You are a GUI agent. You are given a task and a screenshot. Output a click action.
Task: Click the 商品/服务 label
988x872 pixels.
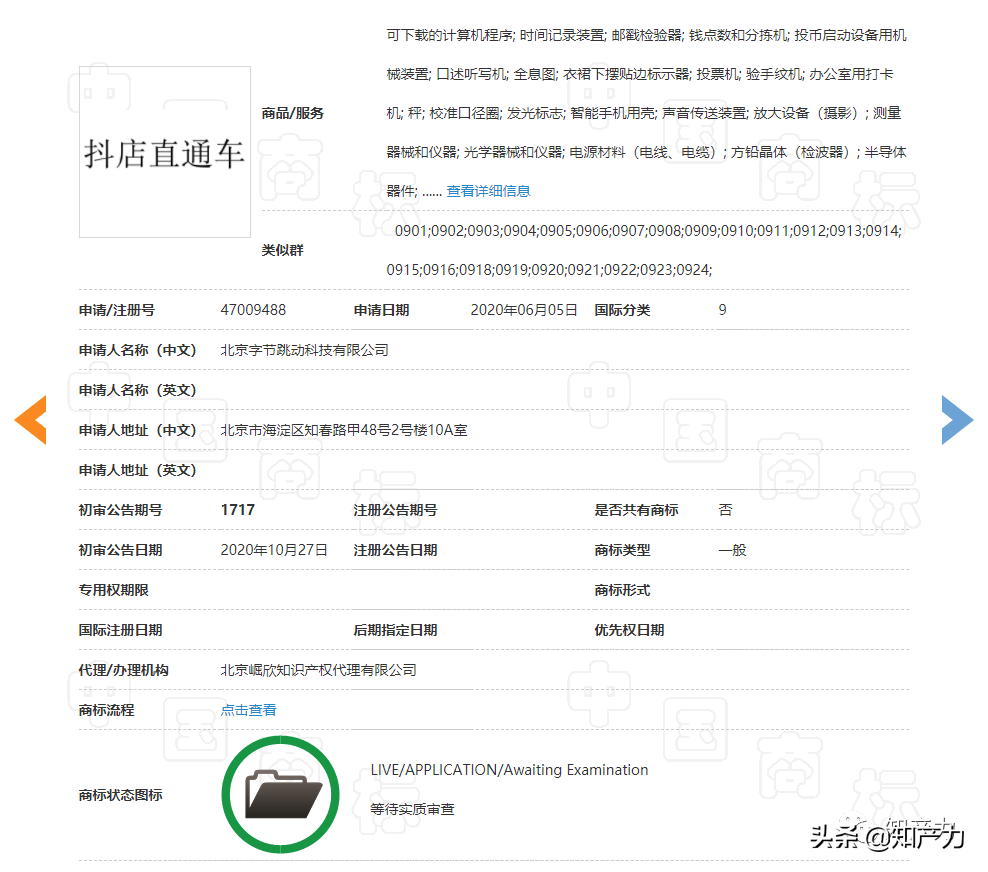[292, 113]
